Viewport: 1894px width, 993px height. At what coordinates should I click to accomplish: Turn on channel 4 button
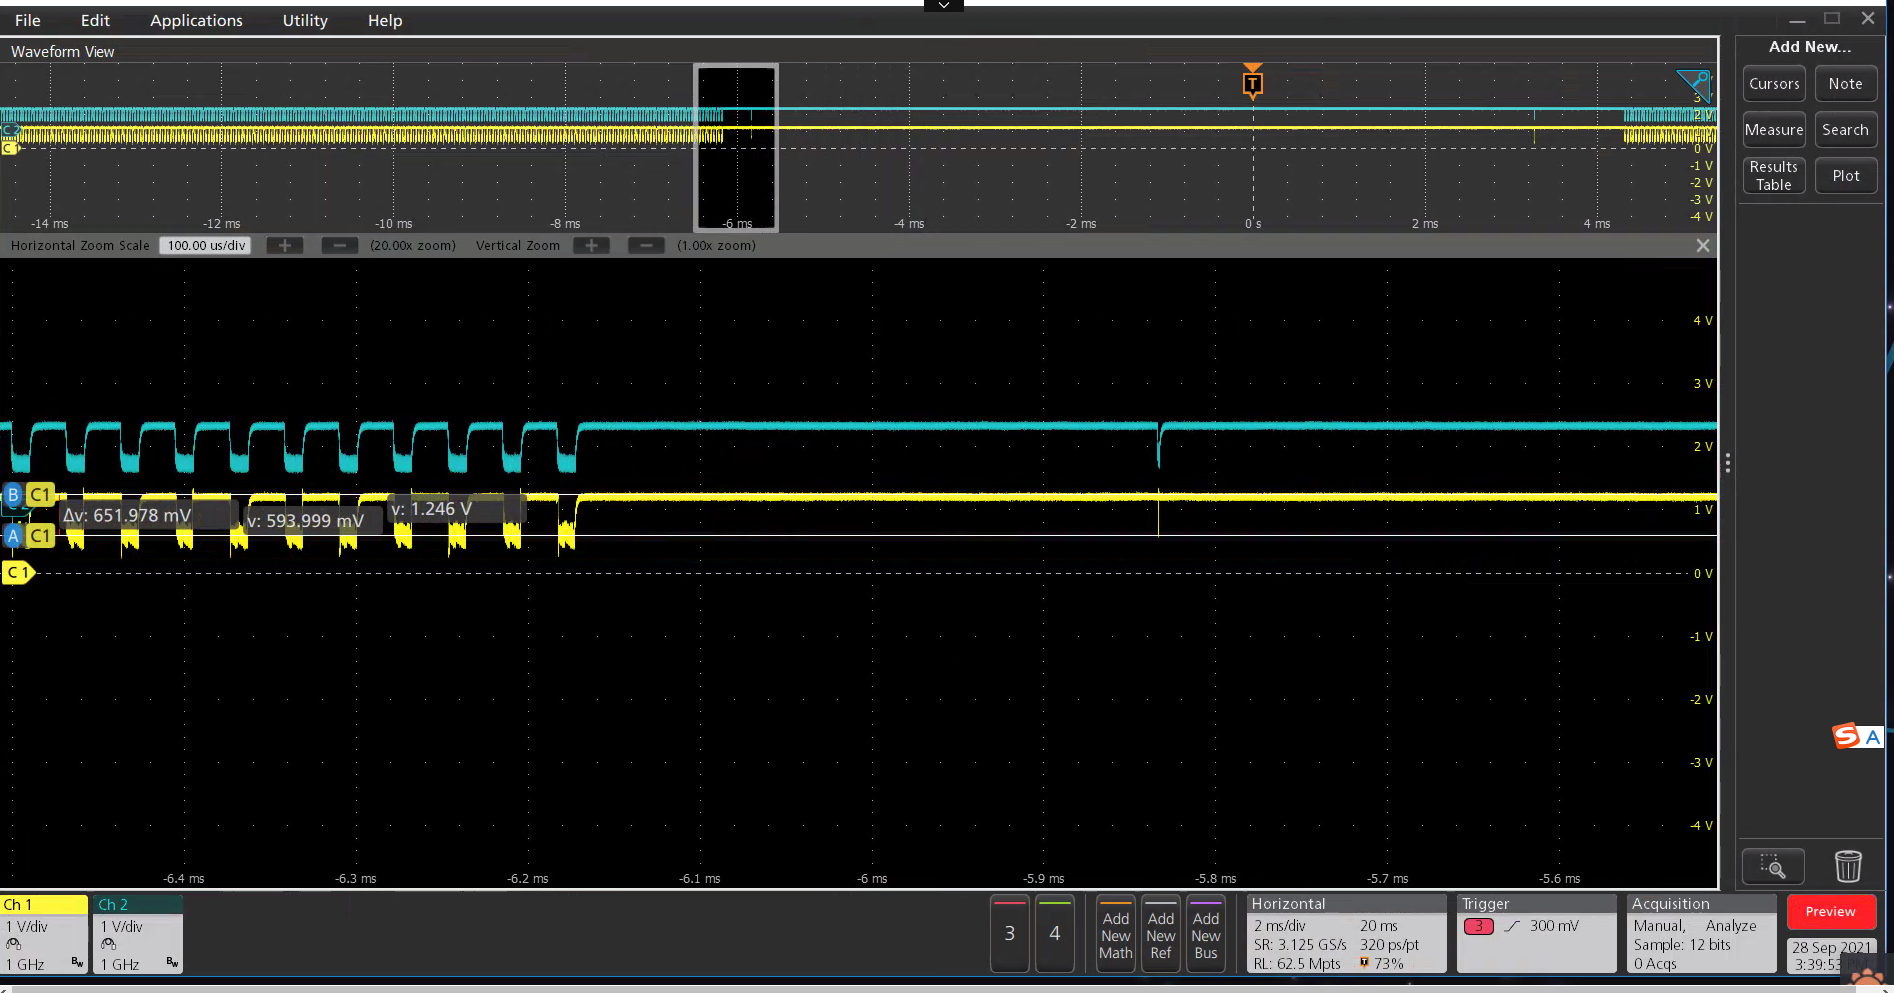click(1054, 933)
